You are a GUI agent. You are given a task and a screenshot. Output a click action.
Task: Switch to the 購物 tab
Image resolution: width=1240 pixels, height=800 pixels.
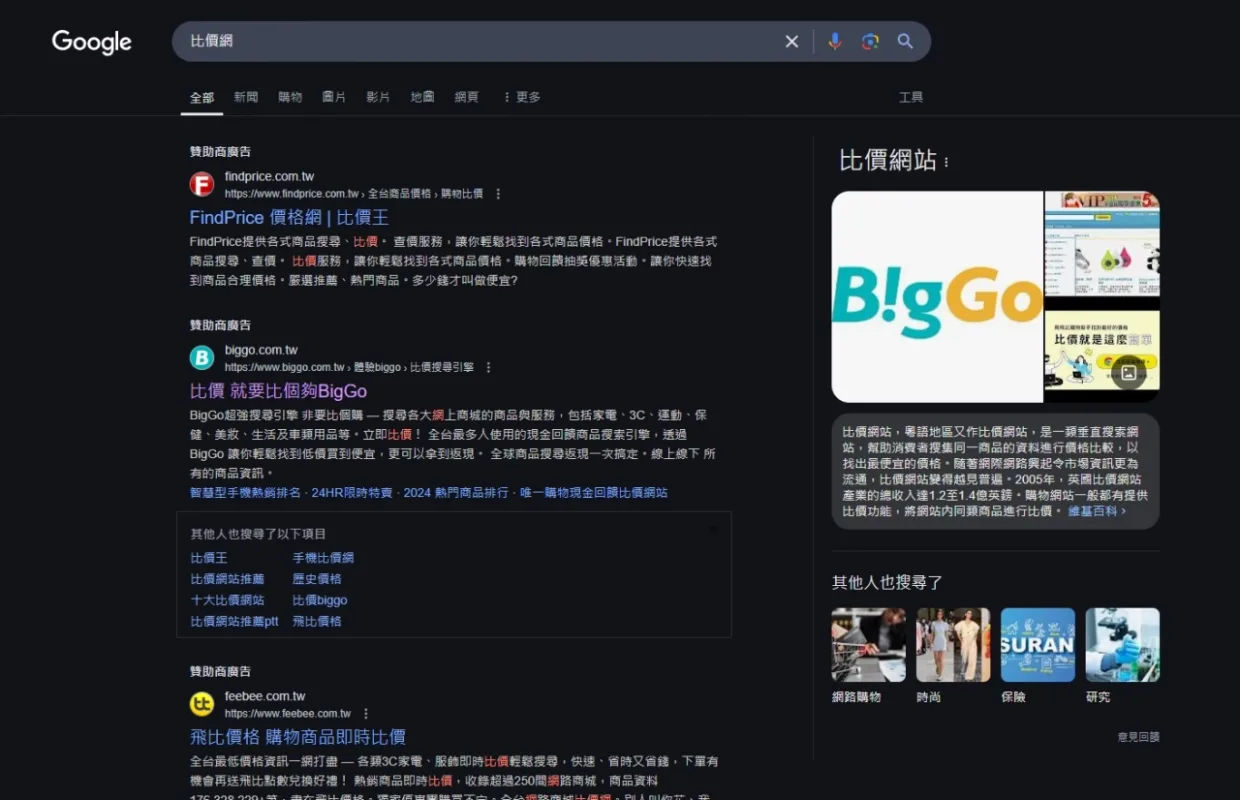[290, 97]
